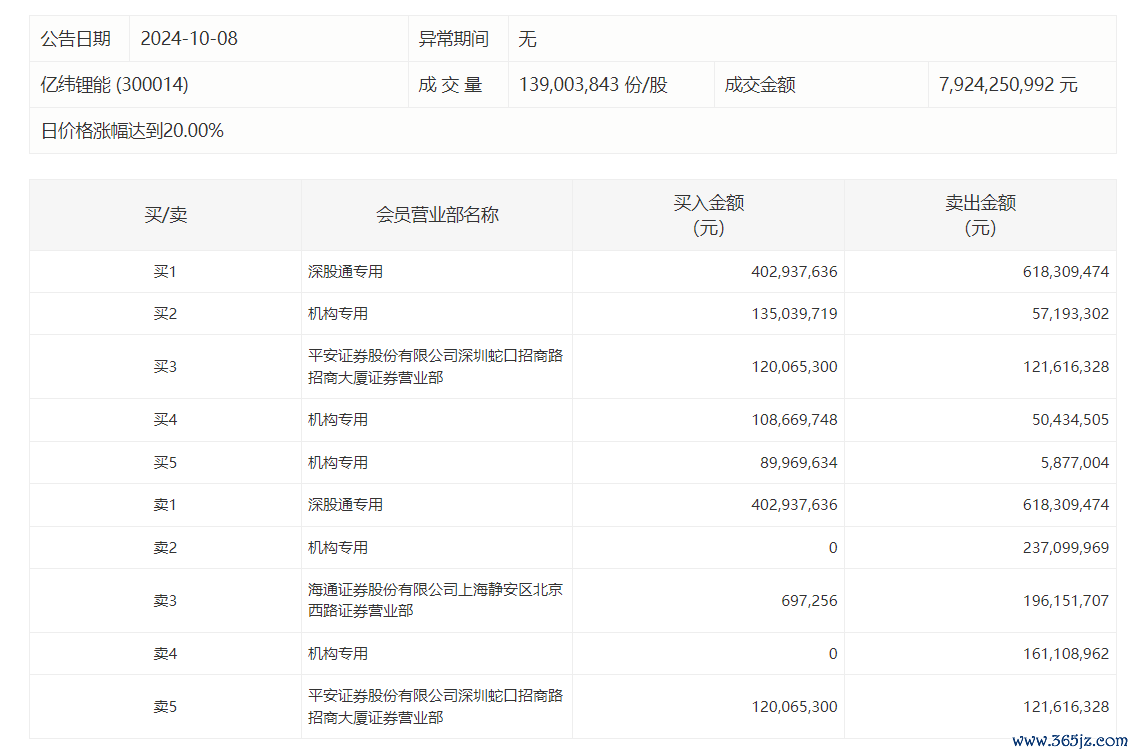Click the 会员营业部名称 column header

437,215
